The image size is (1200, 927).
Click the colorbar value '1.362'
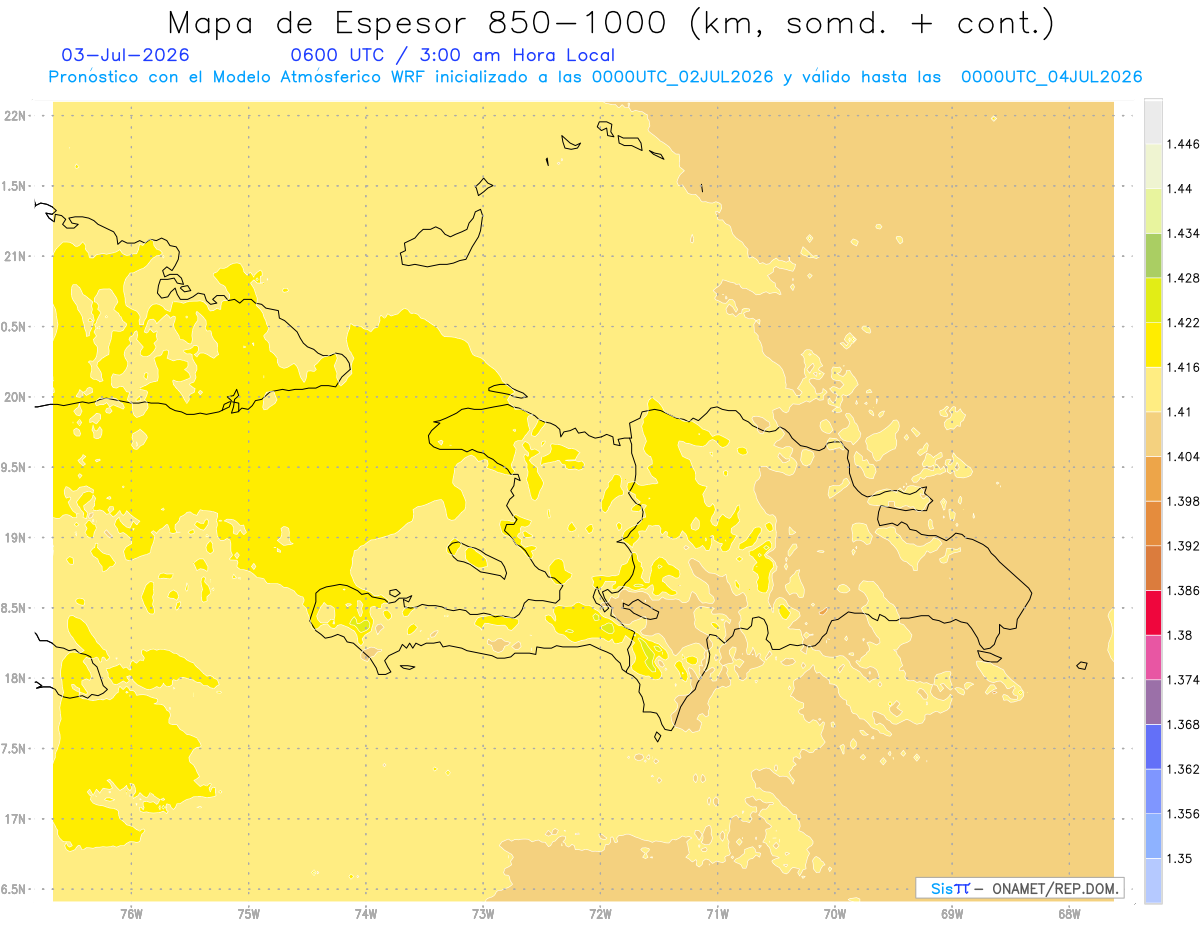tap(1182, 769)
